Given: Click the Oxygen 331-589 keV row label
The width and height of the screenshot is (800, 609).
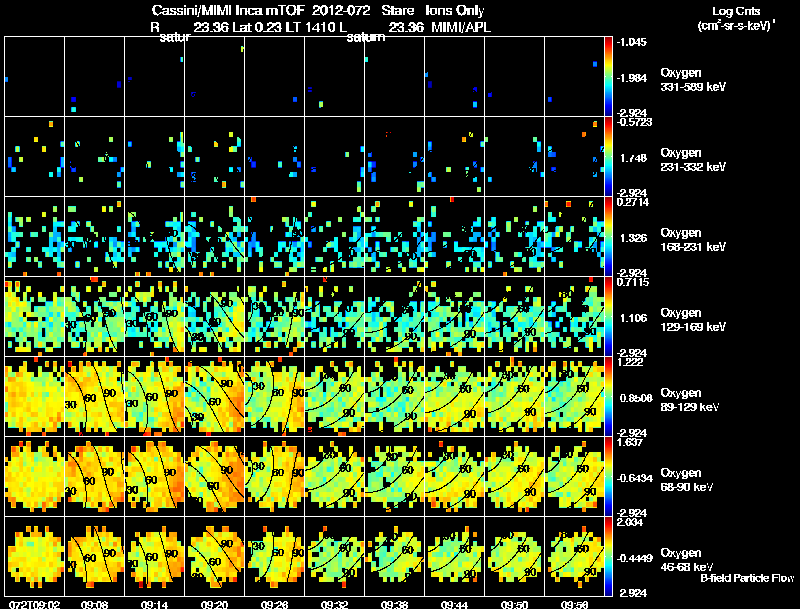Looking at the screenshot, I should [693, 80].
